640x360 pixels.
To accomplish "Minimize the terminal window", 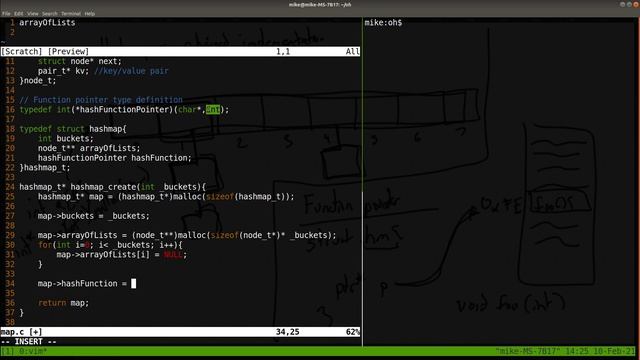I will point(622,4).
